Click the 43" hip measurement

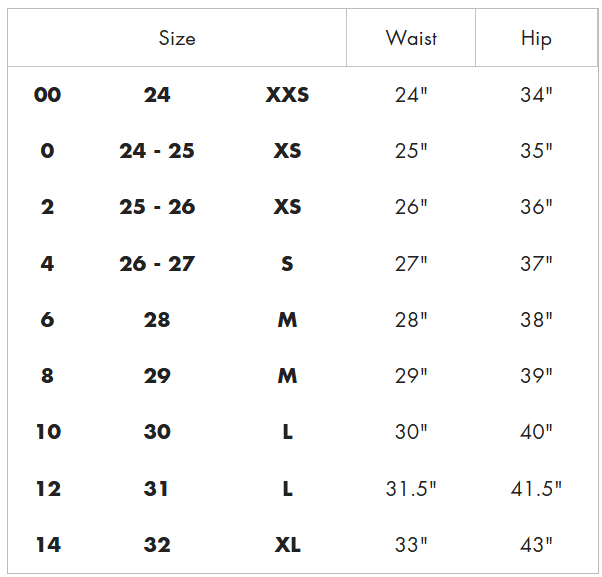coord(536,544)
